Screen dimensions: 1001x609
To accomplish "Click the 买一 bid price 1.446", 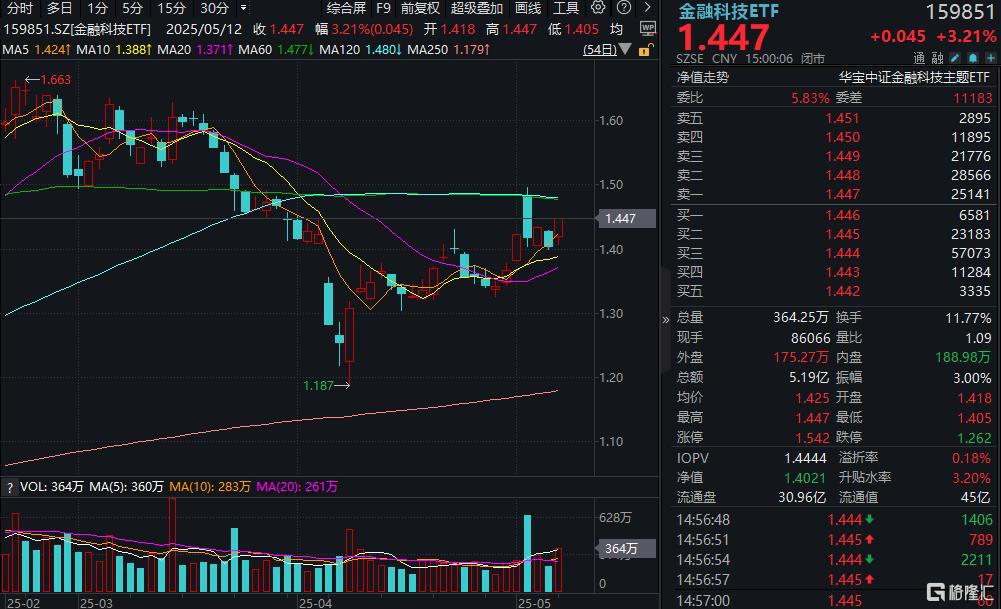I will (842, 215).
